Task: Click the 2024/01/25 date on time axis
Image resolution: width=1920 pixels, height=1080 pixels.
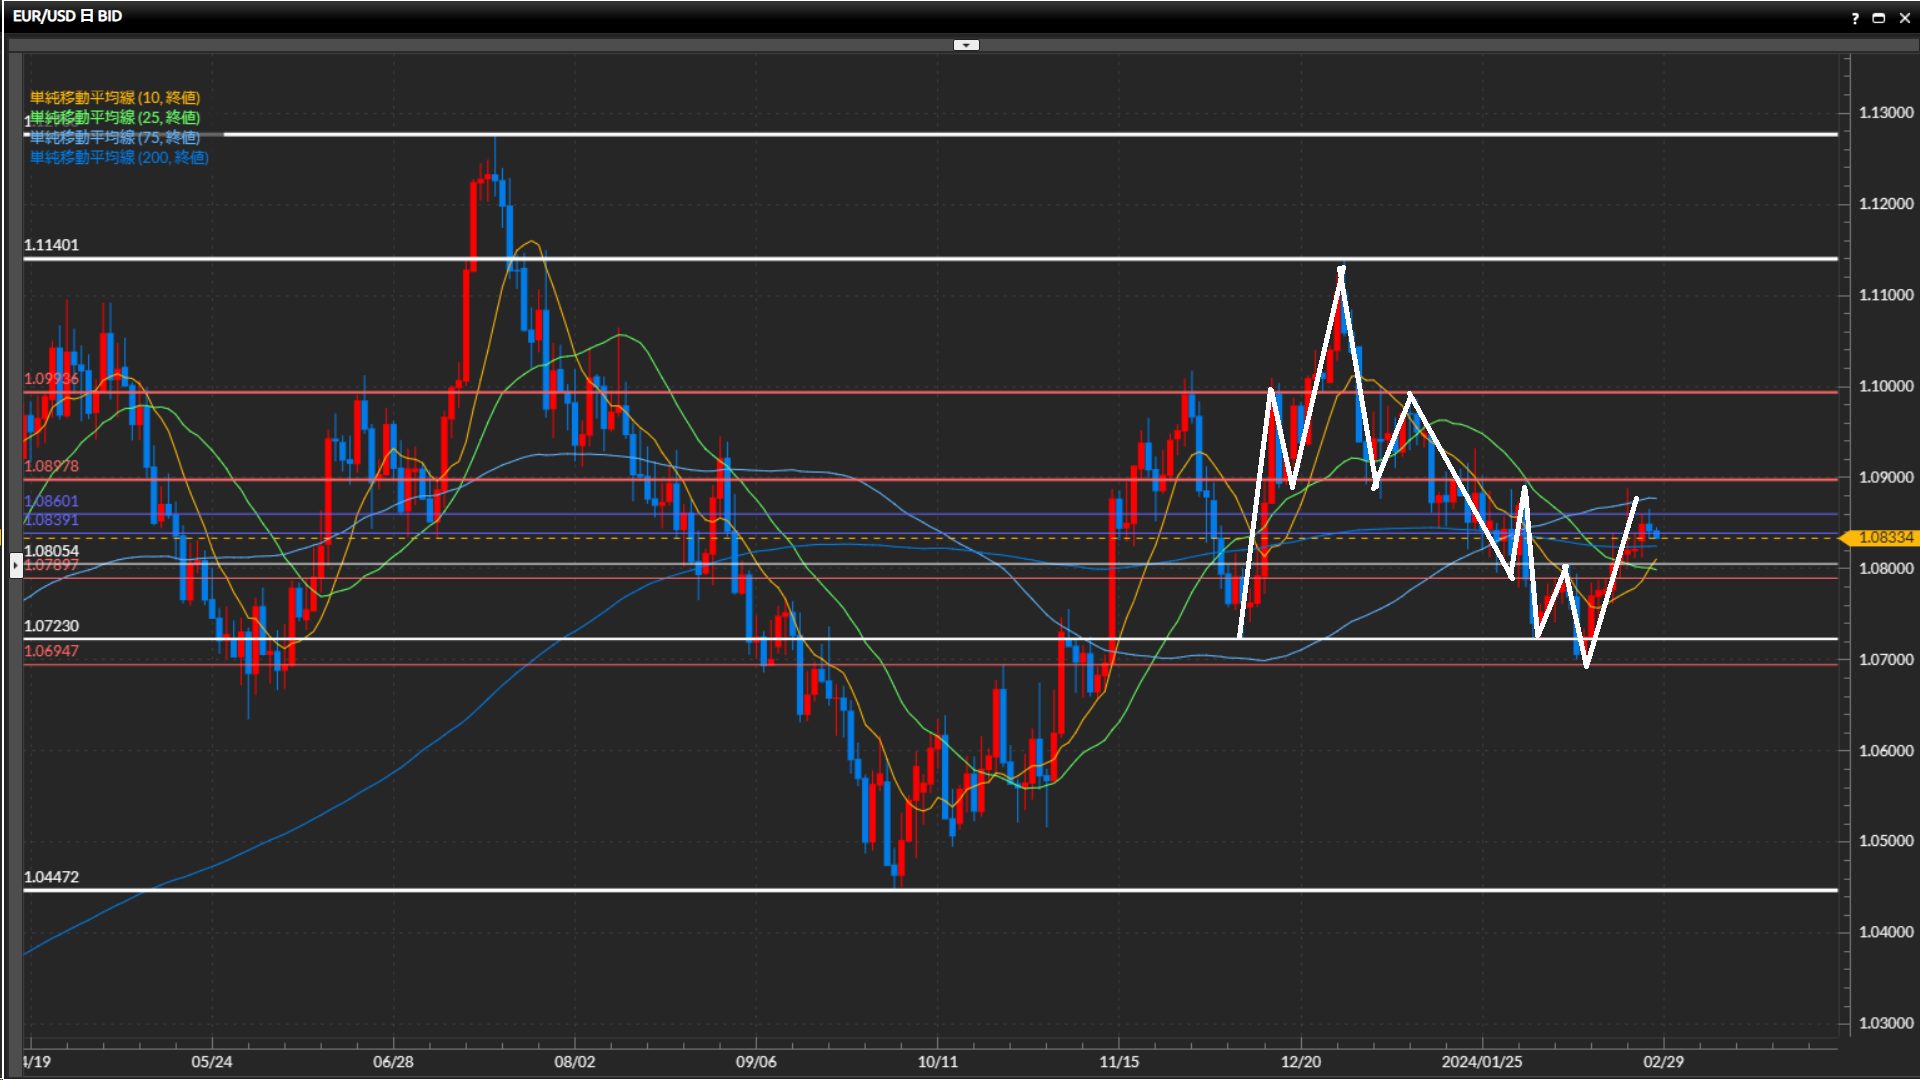Action: (x=1481, y=1062)
